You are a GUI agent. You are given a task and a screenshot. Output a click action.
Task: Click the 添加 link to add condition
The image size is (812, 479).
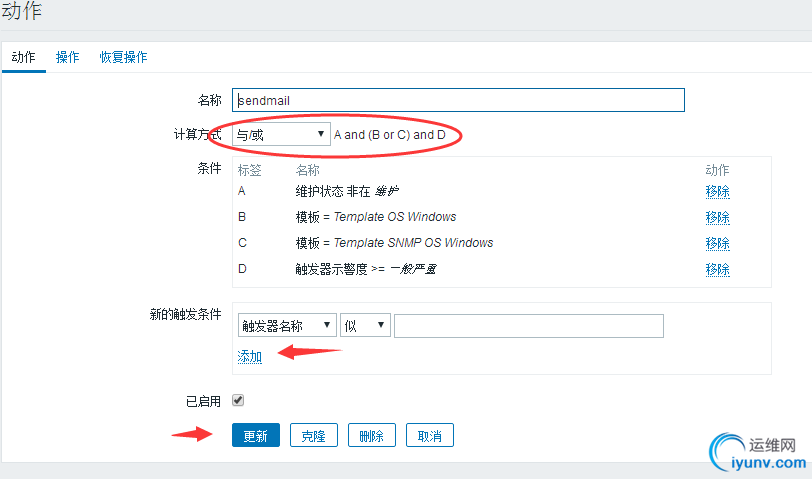point(250,357)
